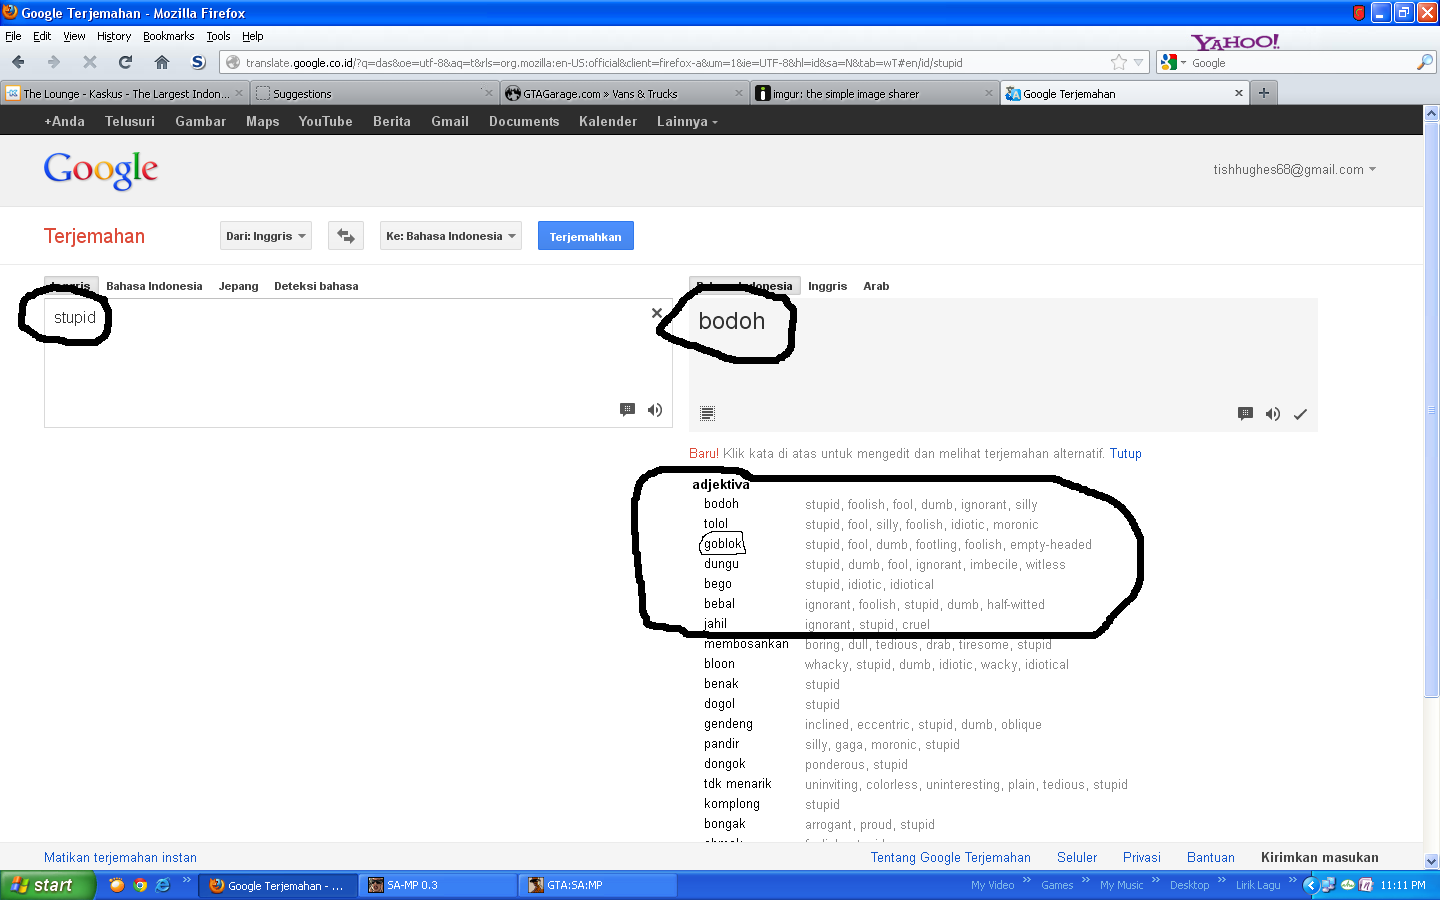
Task: Open a new tab with plus button
Action: [x=1264, y=93]
